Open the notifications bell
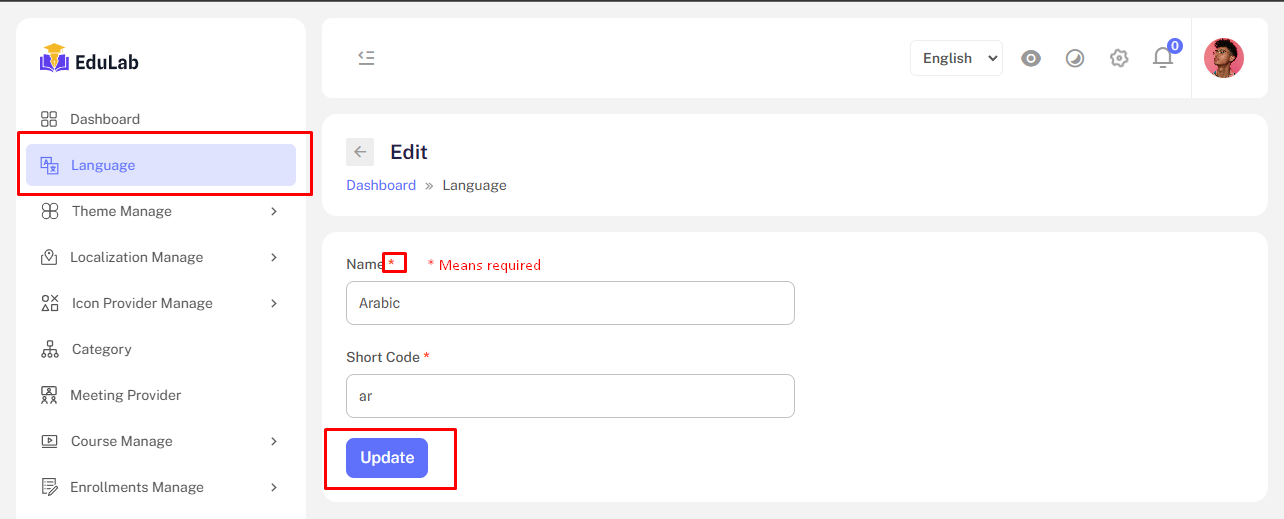Viewport: 1284px width, 519px height. tap(1163, 58)
